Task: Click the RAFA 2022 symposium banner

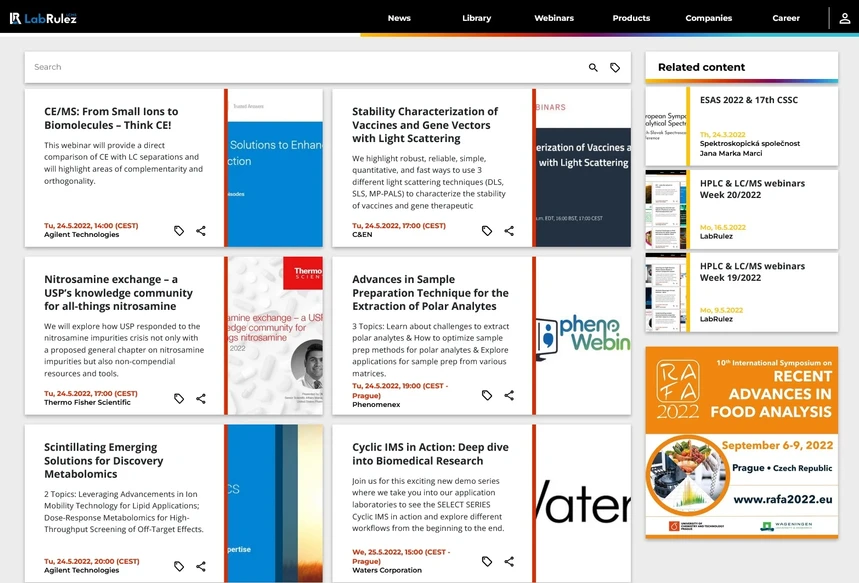Action: click(741, 442)
